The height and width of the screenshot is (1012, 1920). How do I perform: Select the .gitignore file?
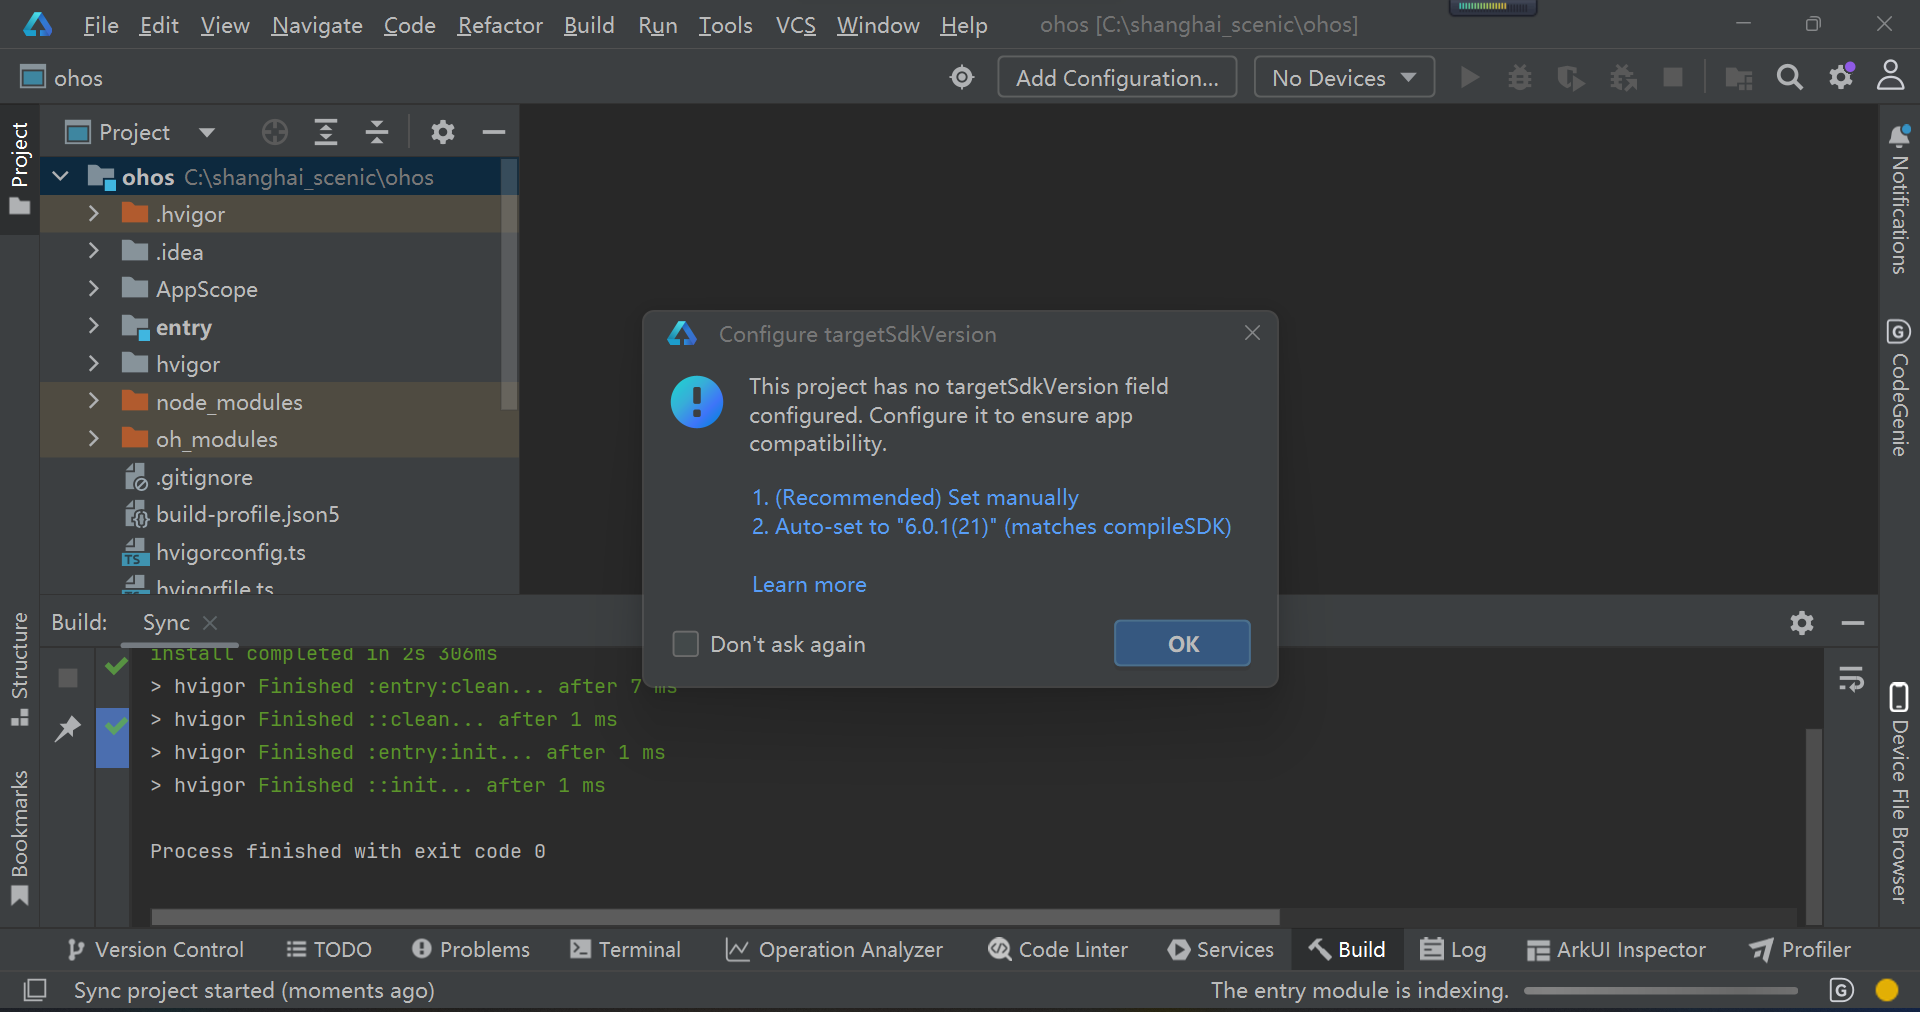(204, 477)
